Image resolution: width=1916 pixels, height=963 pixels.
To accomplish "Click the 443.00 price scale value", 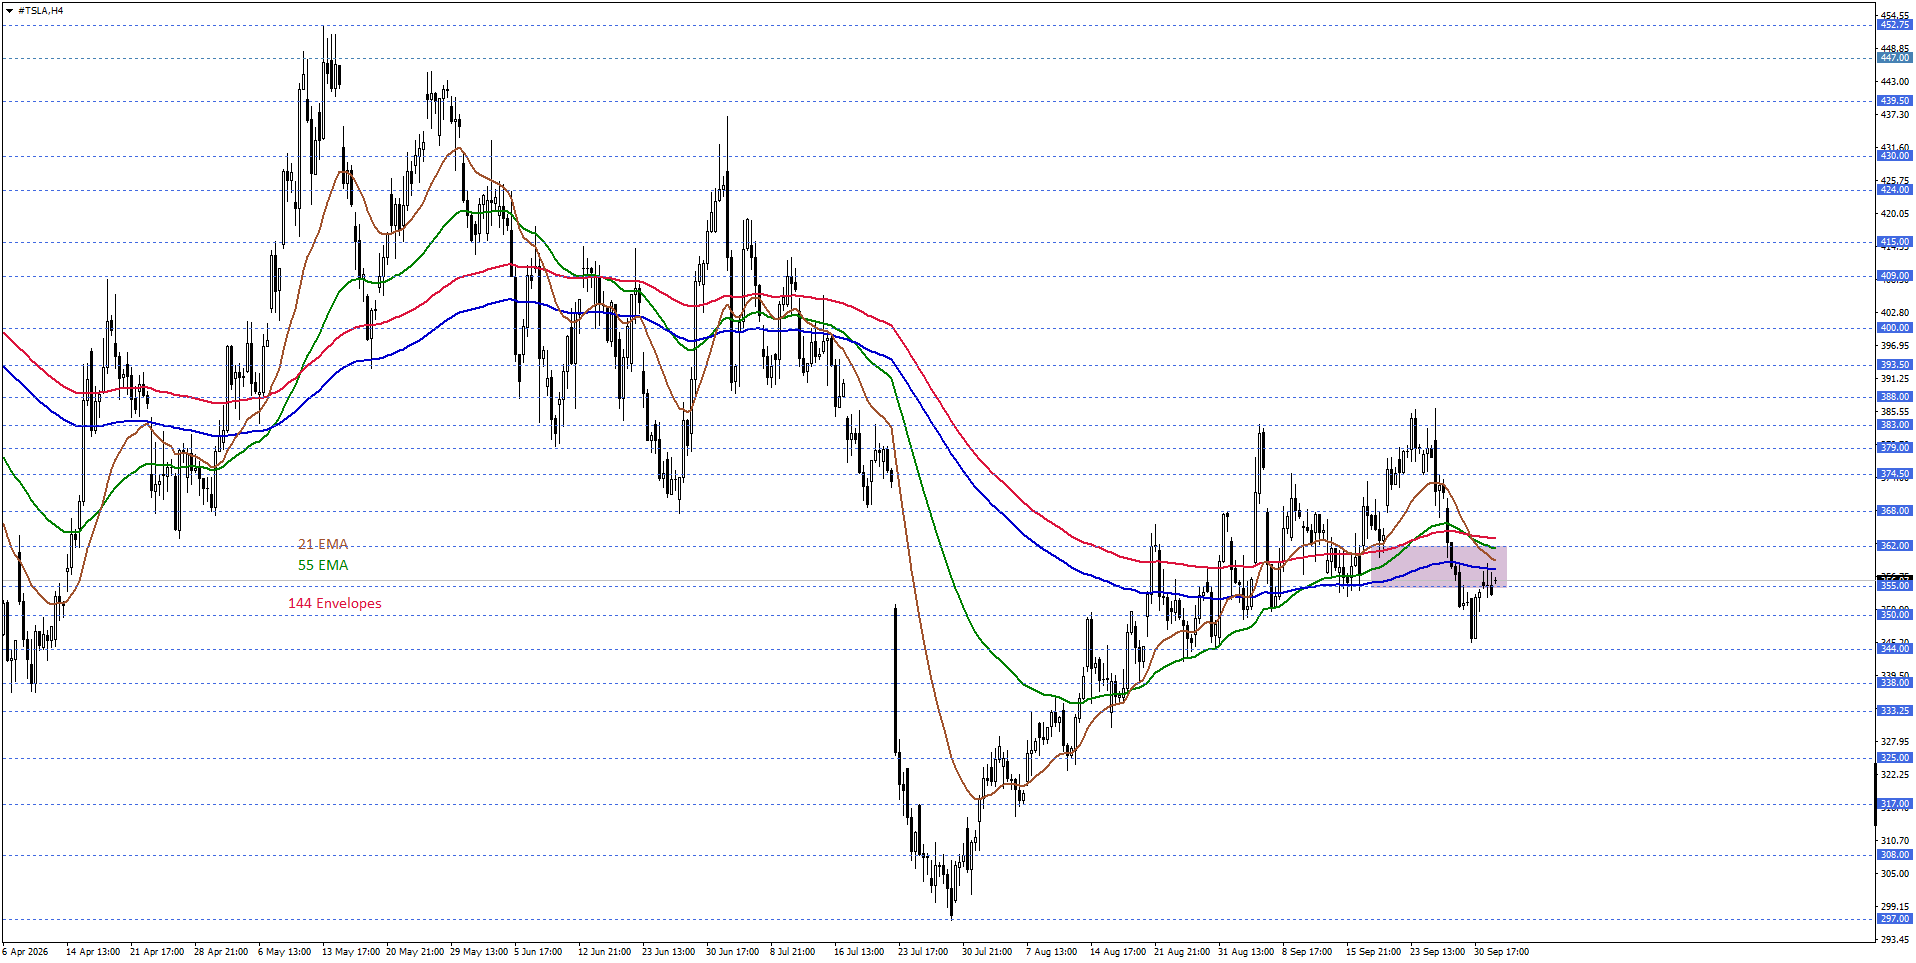I will click(1894, 82).
